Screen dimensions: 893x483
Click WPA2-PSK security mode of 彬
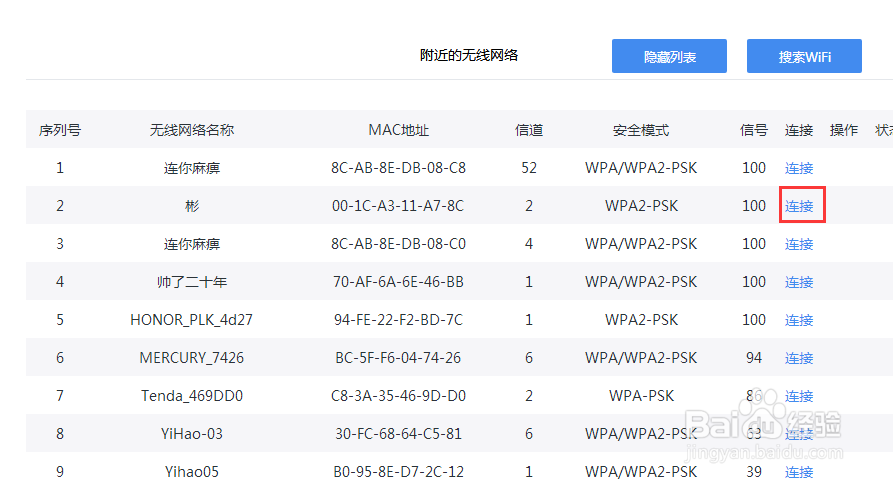tap(641, 206)
